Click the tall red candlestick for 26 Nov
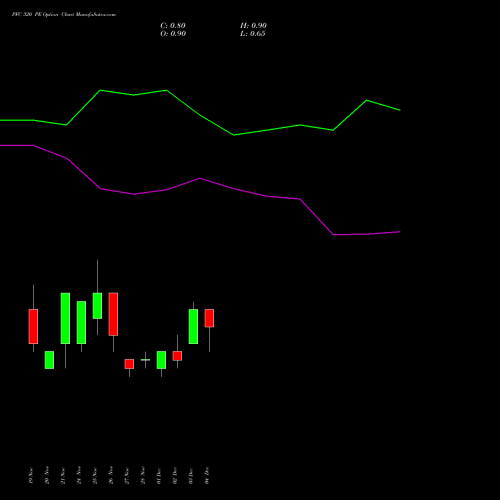Viewport: 500px width, 500px height. click(113, 314)
